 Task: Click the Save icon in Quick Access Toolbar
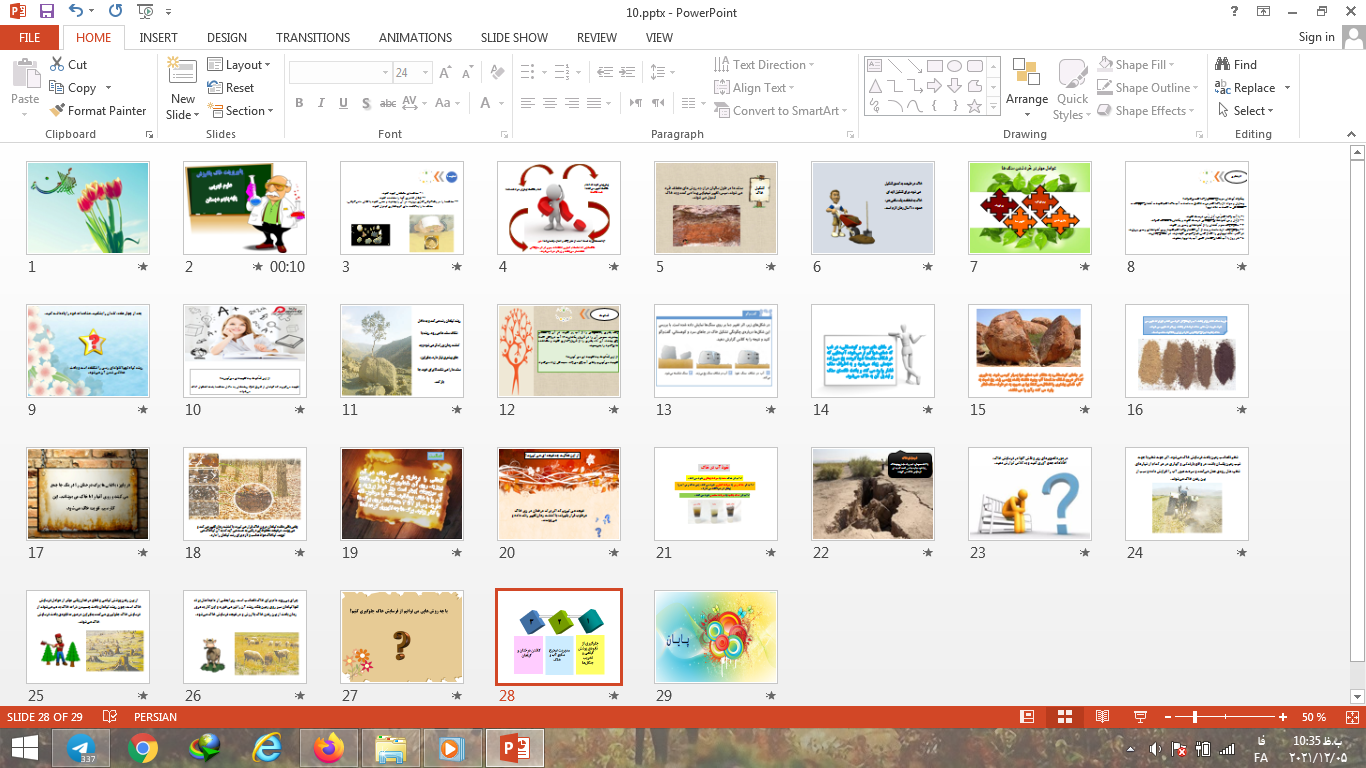pos(47,12)
